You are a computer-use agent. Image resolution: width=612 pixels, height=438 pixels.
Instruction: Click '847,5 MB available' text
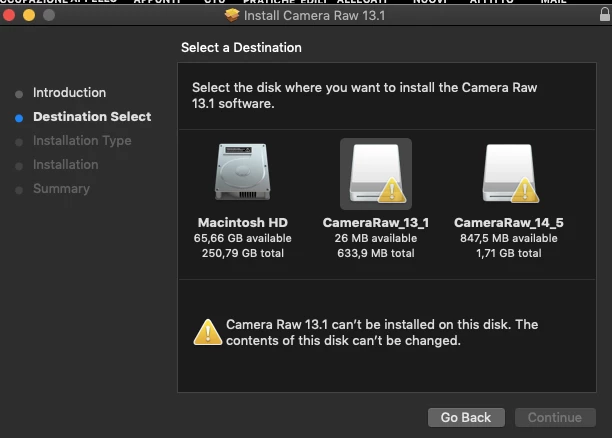[509, 238]
